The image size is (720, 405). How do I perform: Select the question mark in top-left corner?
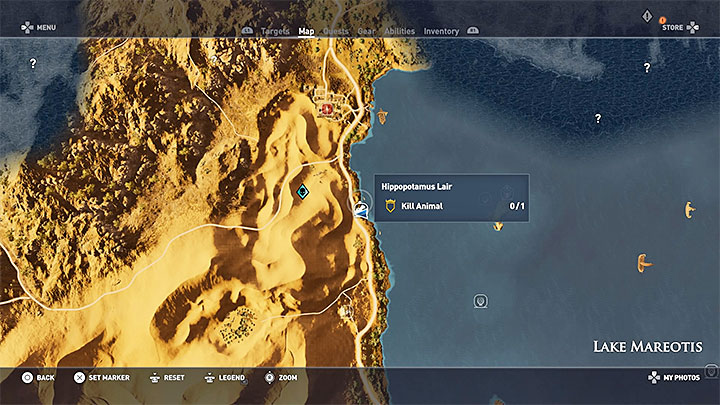[x=33, y=63]
